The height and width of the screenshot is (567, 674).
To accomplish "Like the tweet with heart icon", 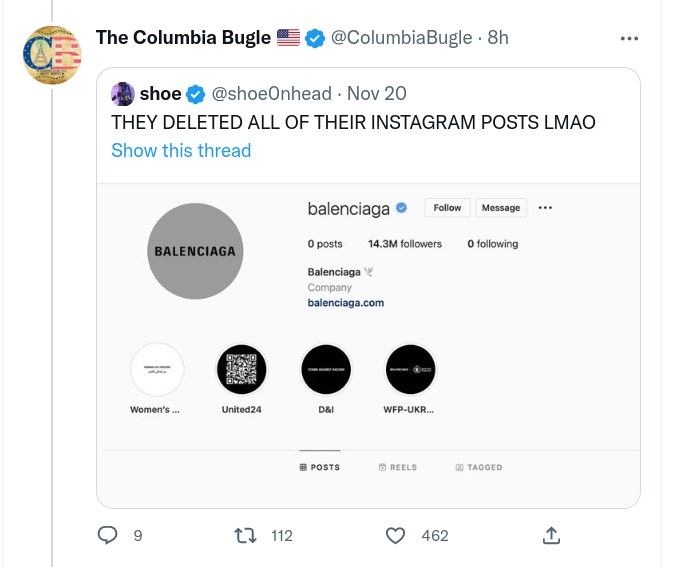I will click(396, 536).
